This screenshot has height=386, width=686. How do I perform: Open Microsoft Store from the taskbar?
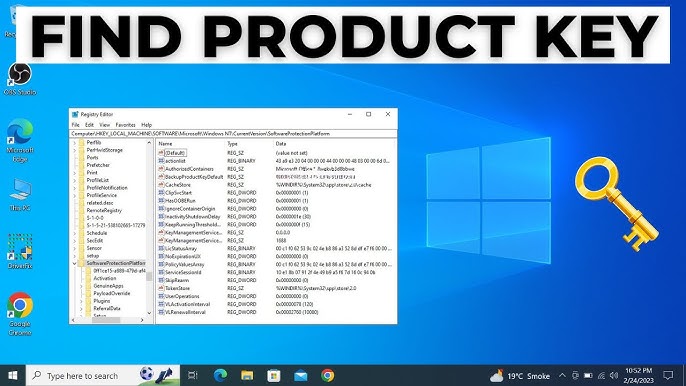pos(274,375)
